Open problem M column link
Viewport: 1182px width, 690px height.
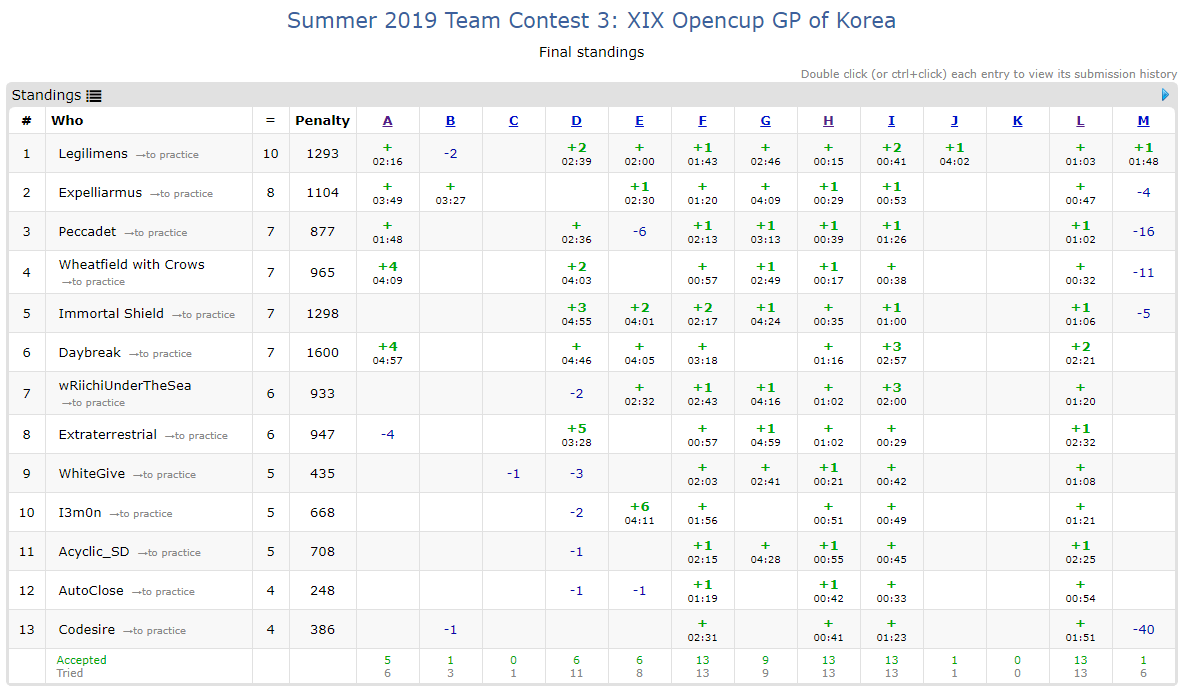coord(1143,121)
